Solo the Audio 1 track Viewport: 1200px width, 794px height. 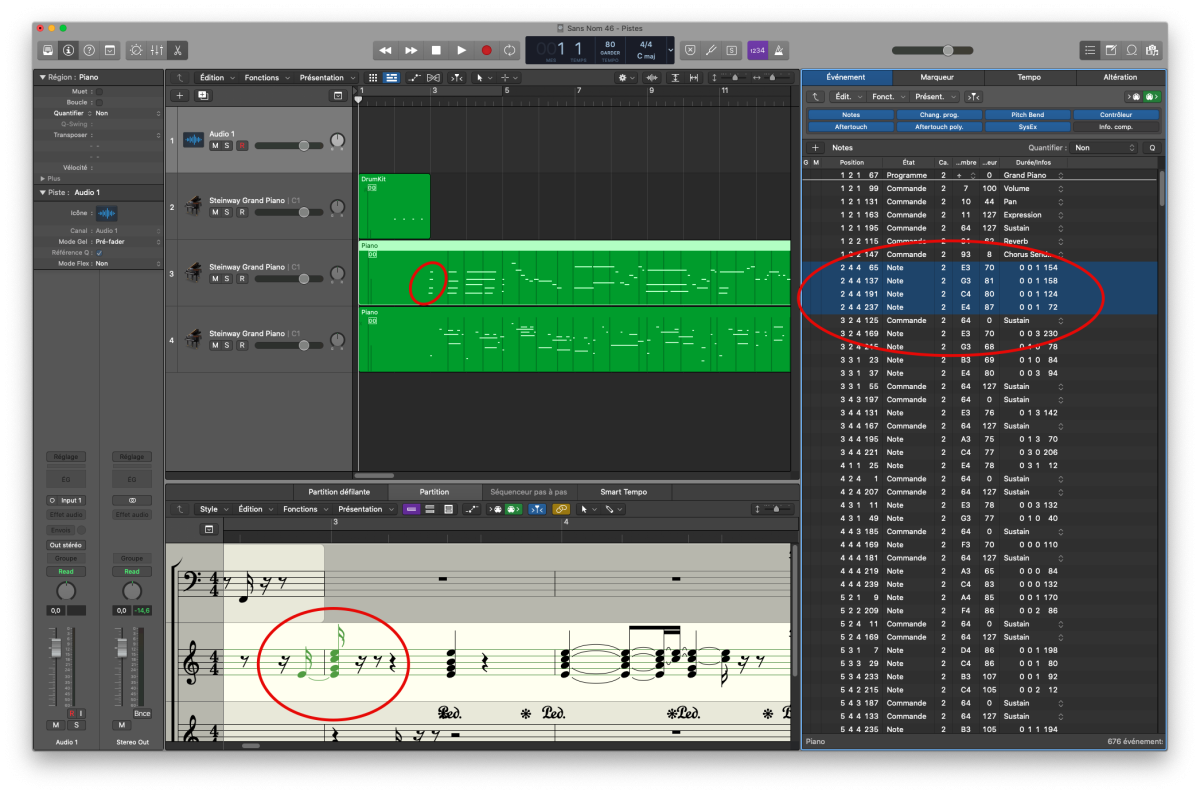click(x=227, y=146)
